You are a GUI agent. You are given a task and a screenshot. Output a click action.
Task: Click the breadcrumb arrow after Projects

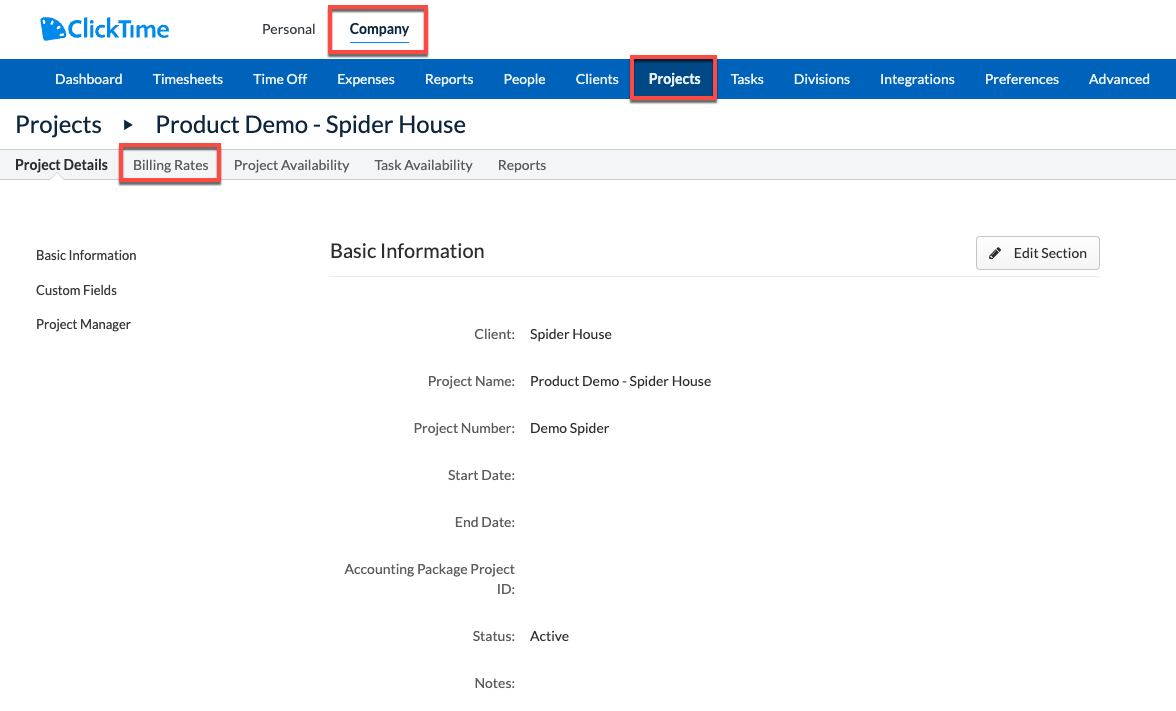128,124
